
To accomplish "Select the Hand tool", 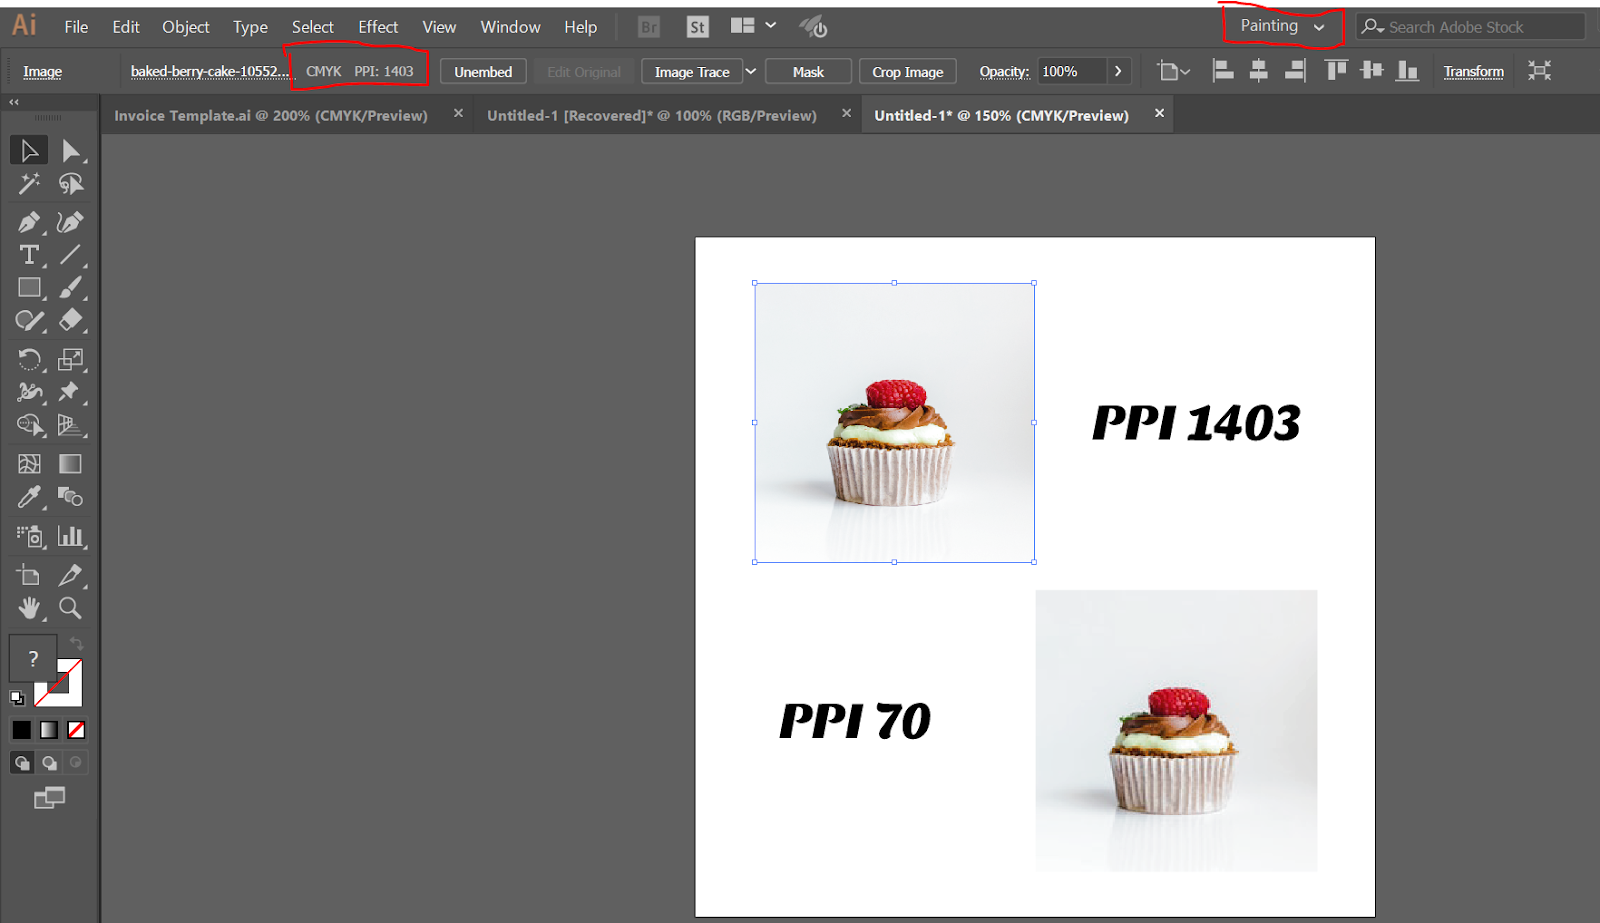I will [x=28, y=608].
